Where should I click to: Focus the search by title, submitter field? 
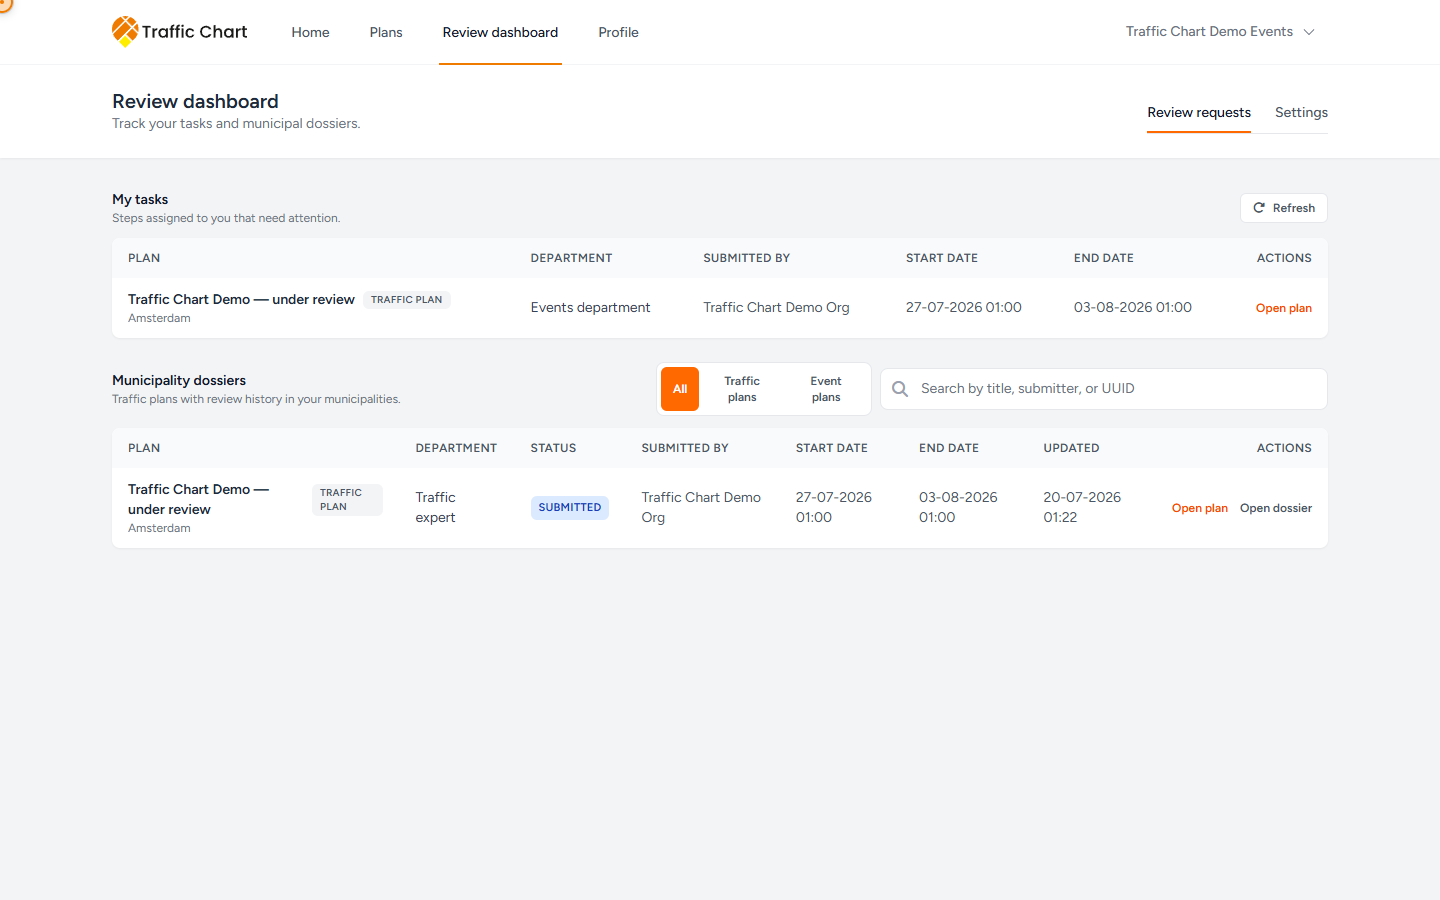(1103, 389)
